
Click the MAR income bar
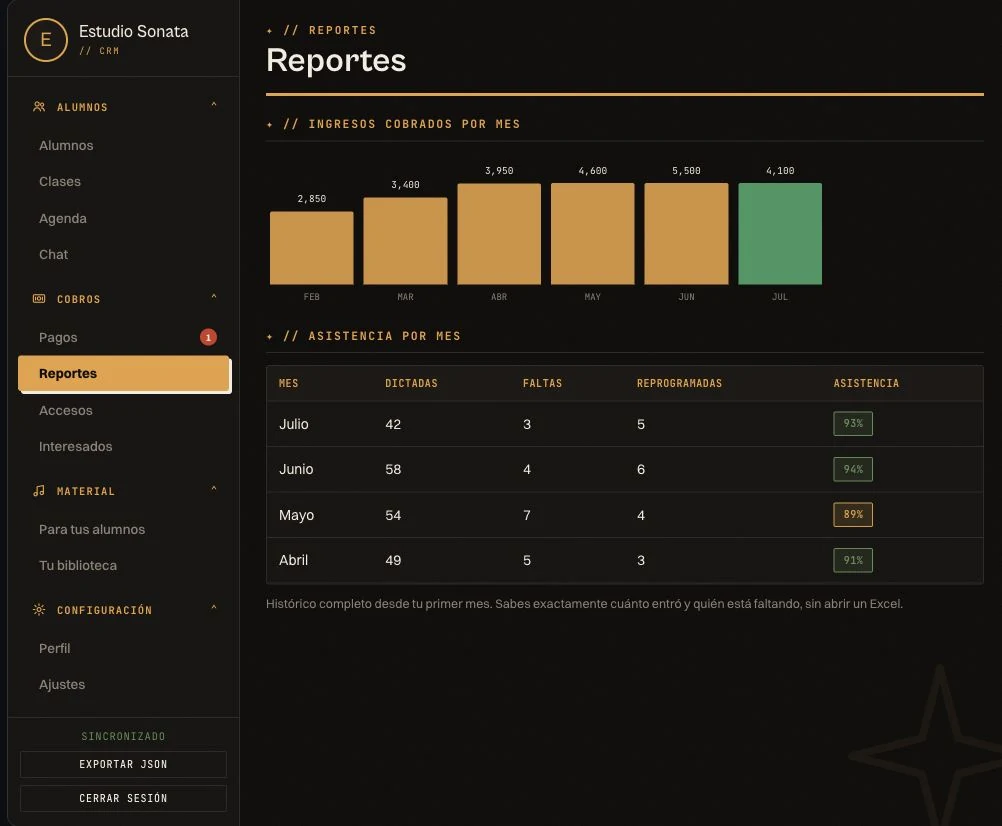click(405, 241)
